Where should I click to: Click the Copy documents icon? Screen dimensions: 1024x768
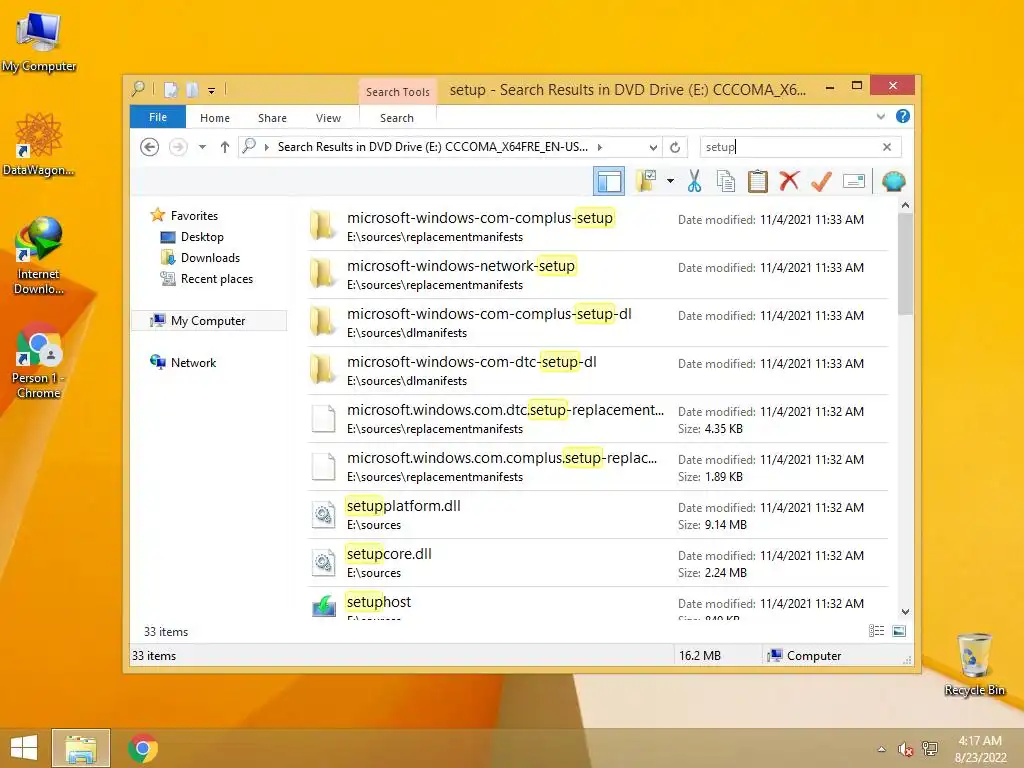pyautogui.click(x=726, y=181)
